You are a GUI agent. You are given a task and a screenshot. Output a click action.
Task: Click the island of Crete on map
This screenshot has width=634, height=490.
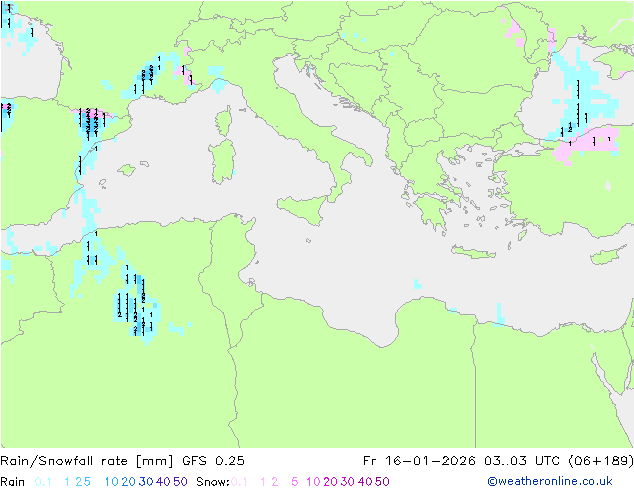coord(473,252)
